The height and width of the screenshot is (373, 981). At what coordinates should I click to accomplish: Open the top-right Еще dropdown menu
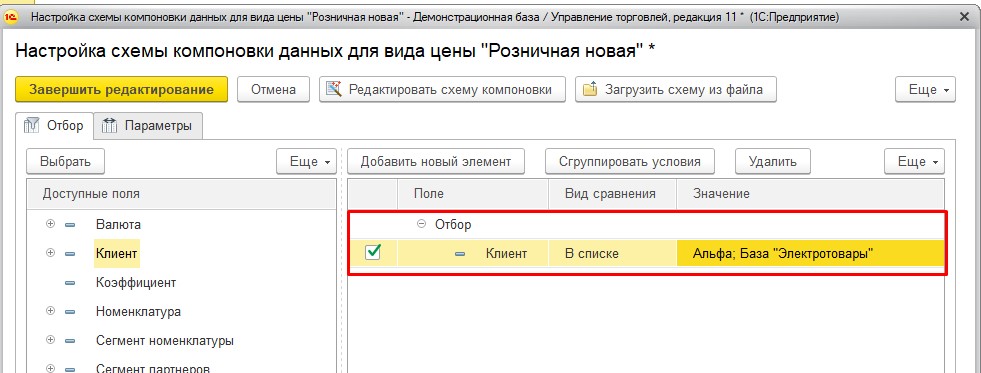click(x=925, y=89)
